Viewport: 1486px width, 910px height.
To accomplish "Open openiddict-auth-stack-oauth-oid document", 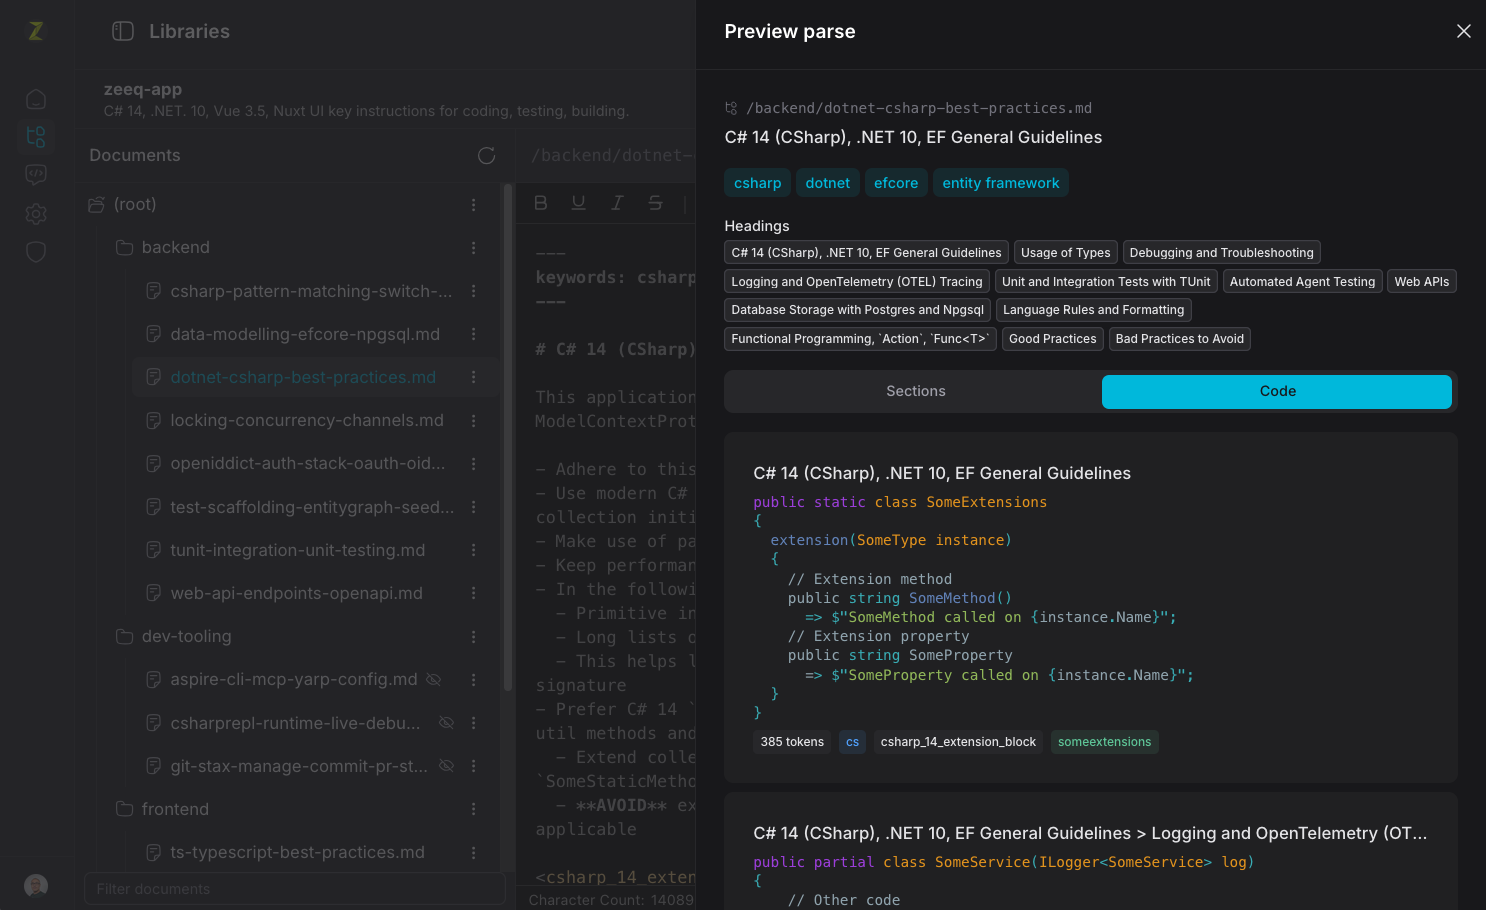I will [x=308, y=463].
